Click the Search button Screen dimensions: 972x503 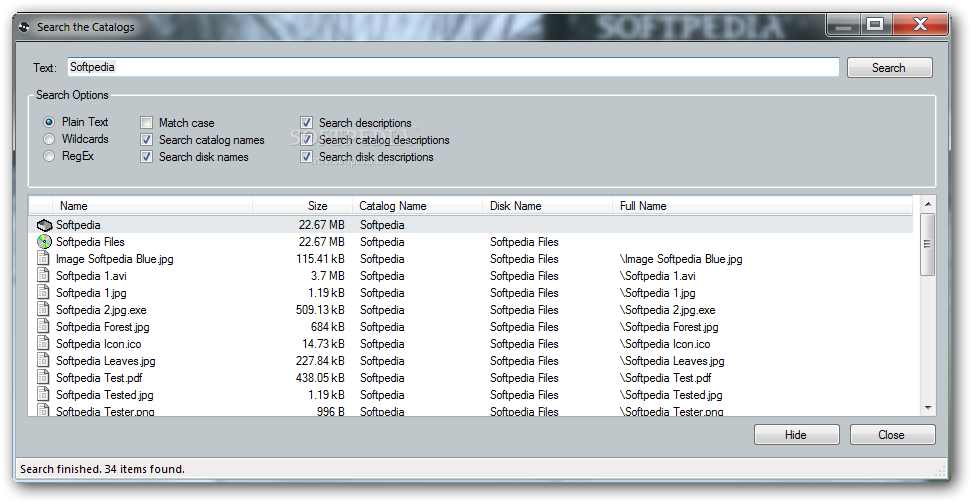890,68
